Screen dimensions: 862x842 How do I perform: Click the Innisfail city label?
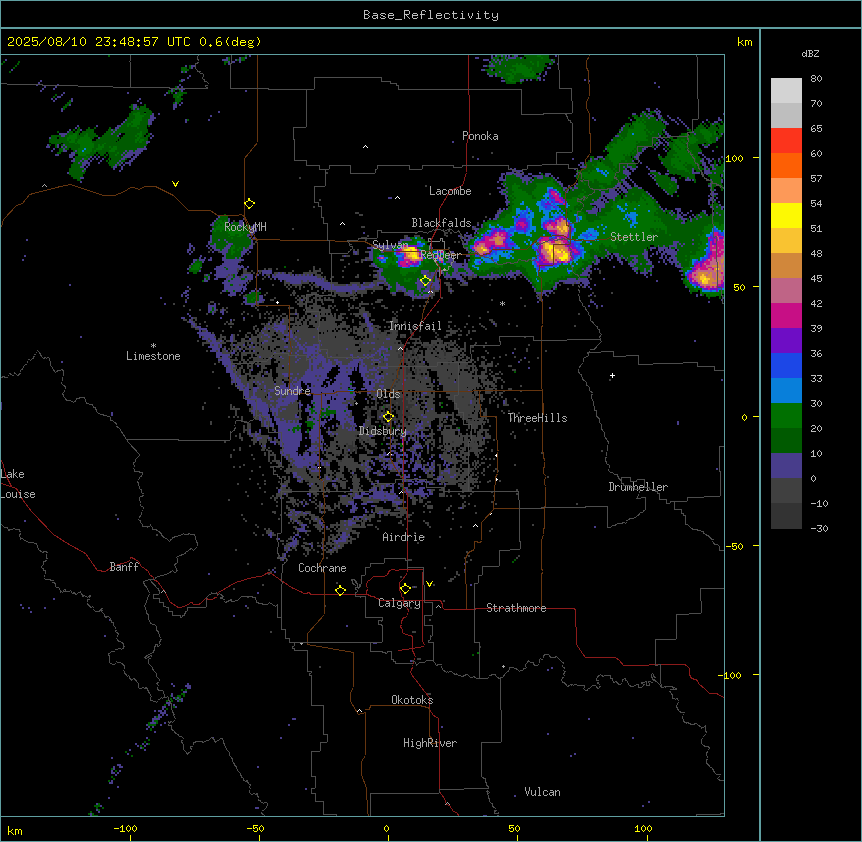(x=415, y=326)
